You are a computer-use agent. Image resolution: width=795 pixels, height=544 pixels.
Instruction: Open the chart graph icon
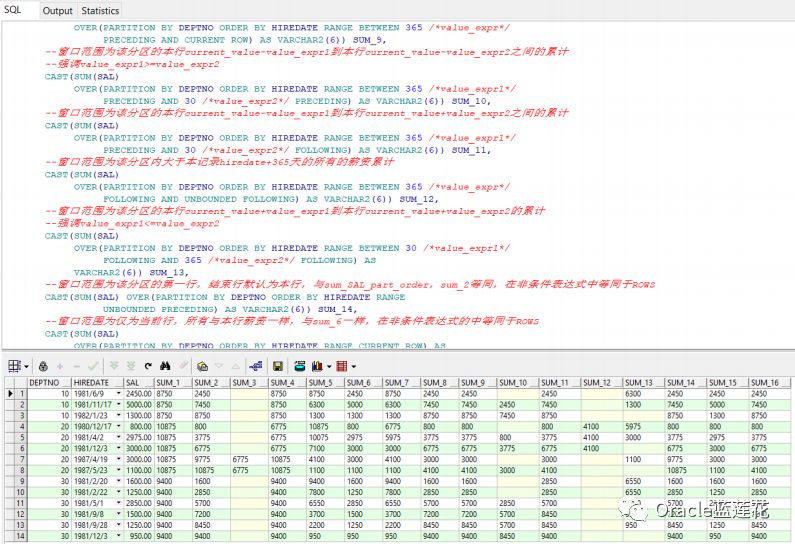click(317, 366)
